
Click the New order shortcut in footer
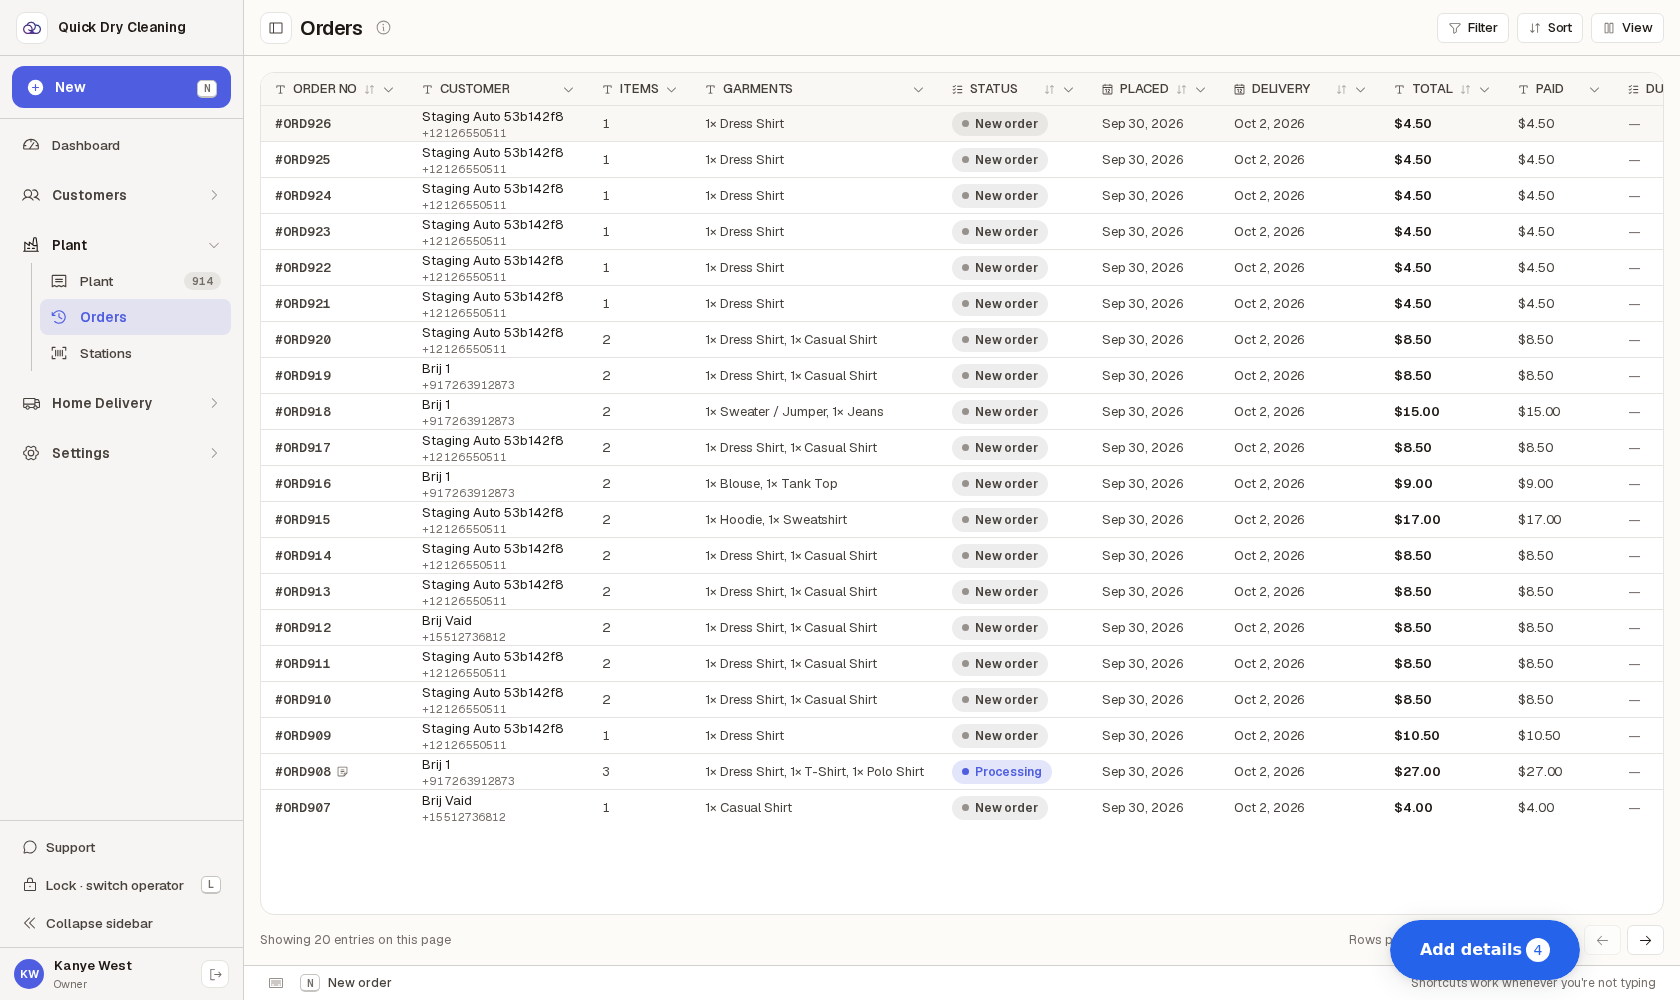click(x=346, y=983)
